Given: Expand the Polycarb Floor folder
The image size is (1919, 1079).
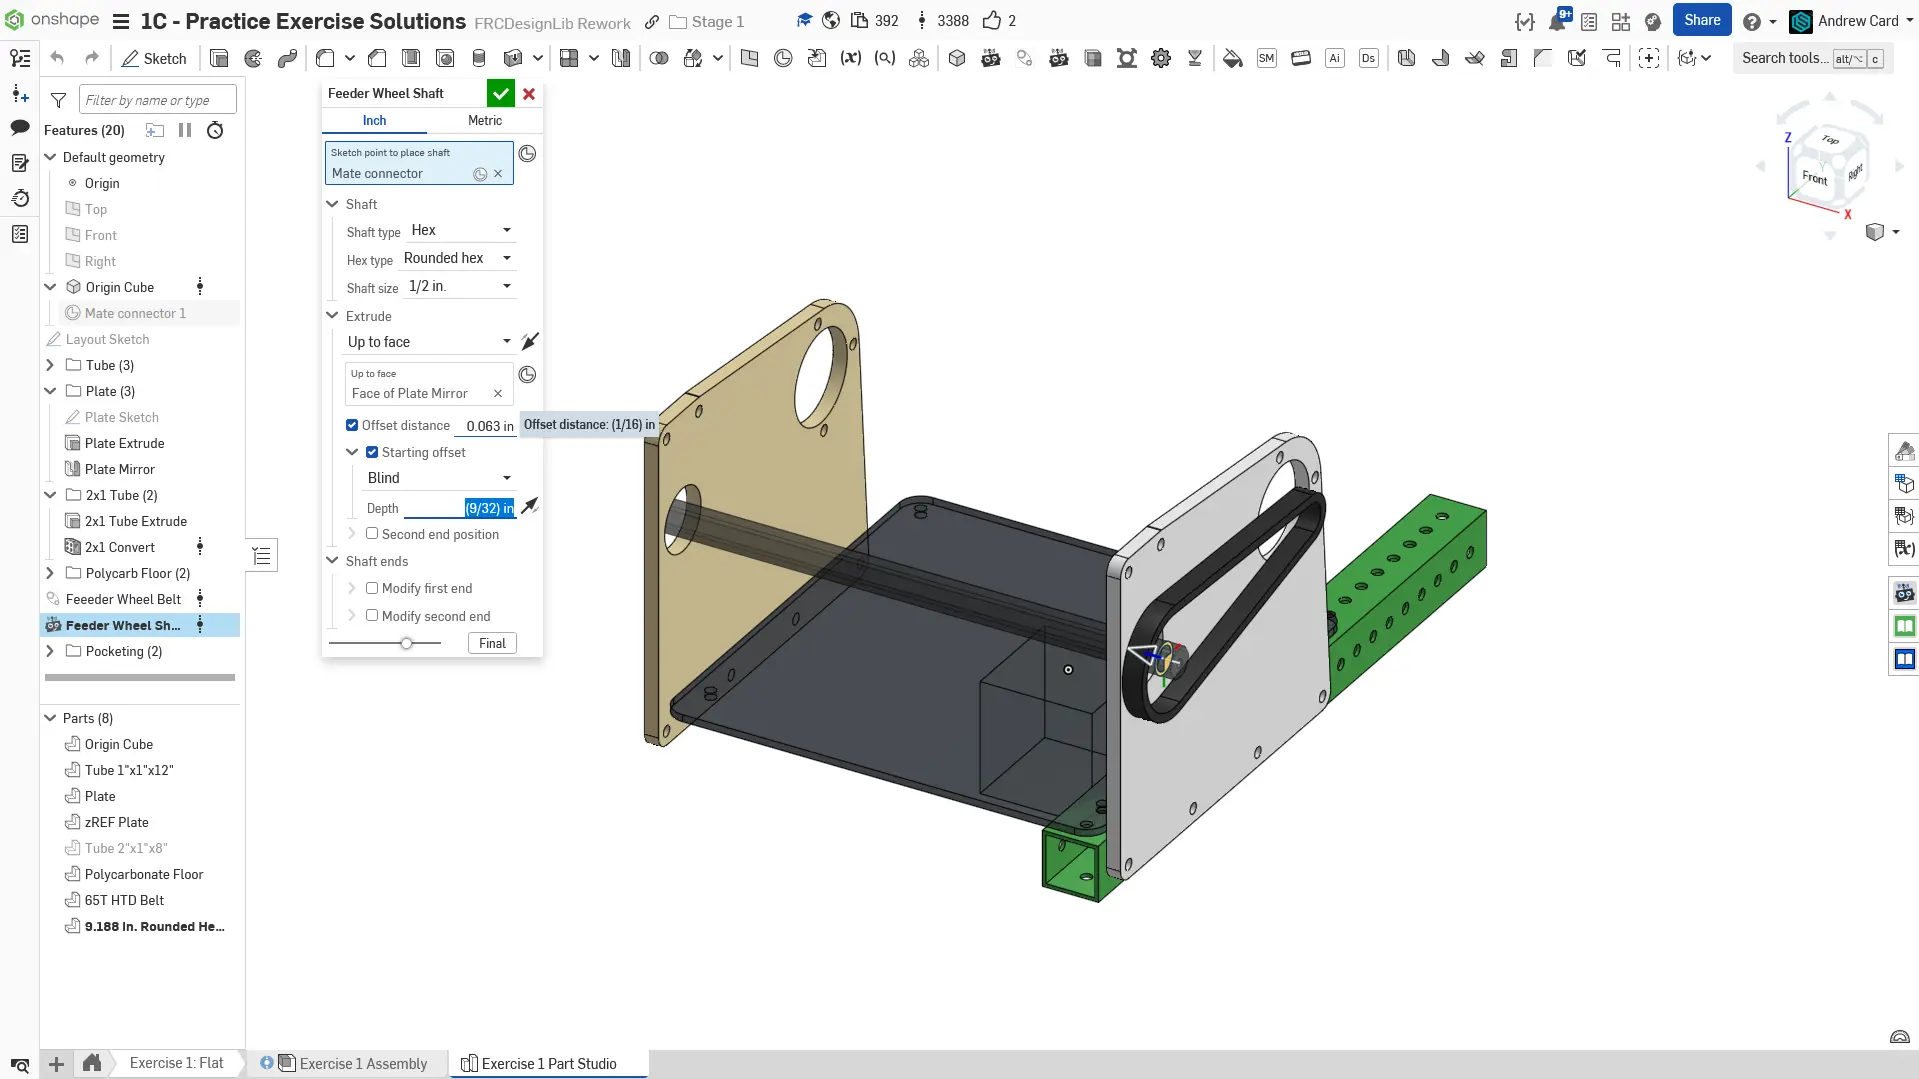Looking at the screenshot, I should pos(51,573).
